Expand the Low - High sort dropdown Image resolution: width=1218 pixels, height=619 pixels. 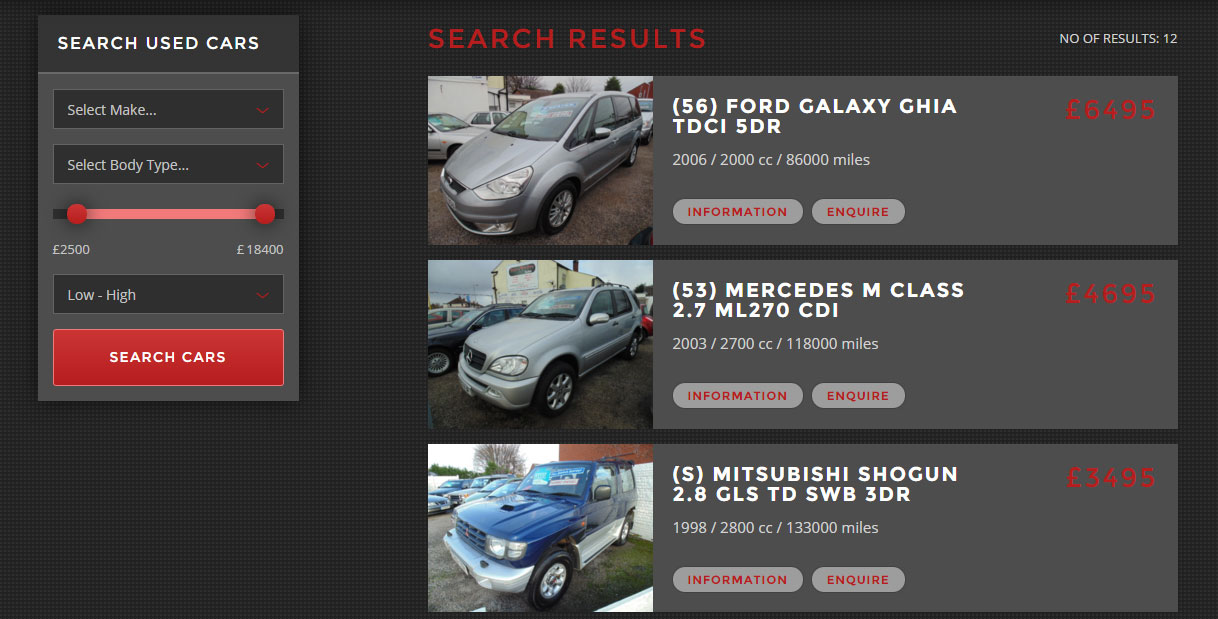point(168,294)
